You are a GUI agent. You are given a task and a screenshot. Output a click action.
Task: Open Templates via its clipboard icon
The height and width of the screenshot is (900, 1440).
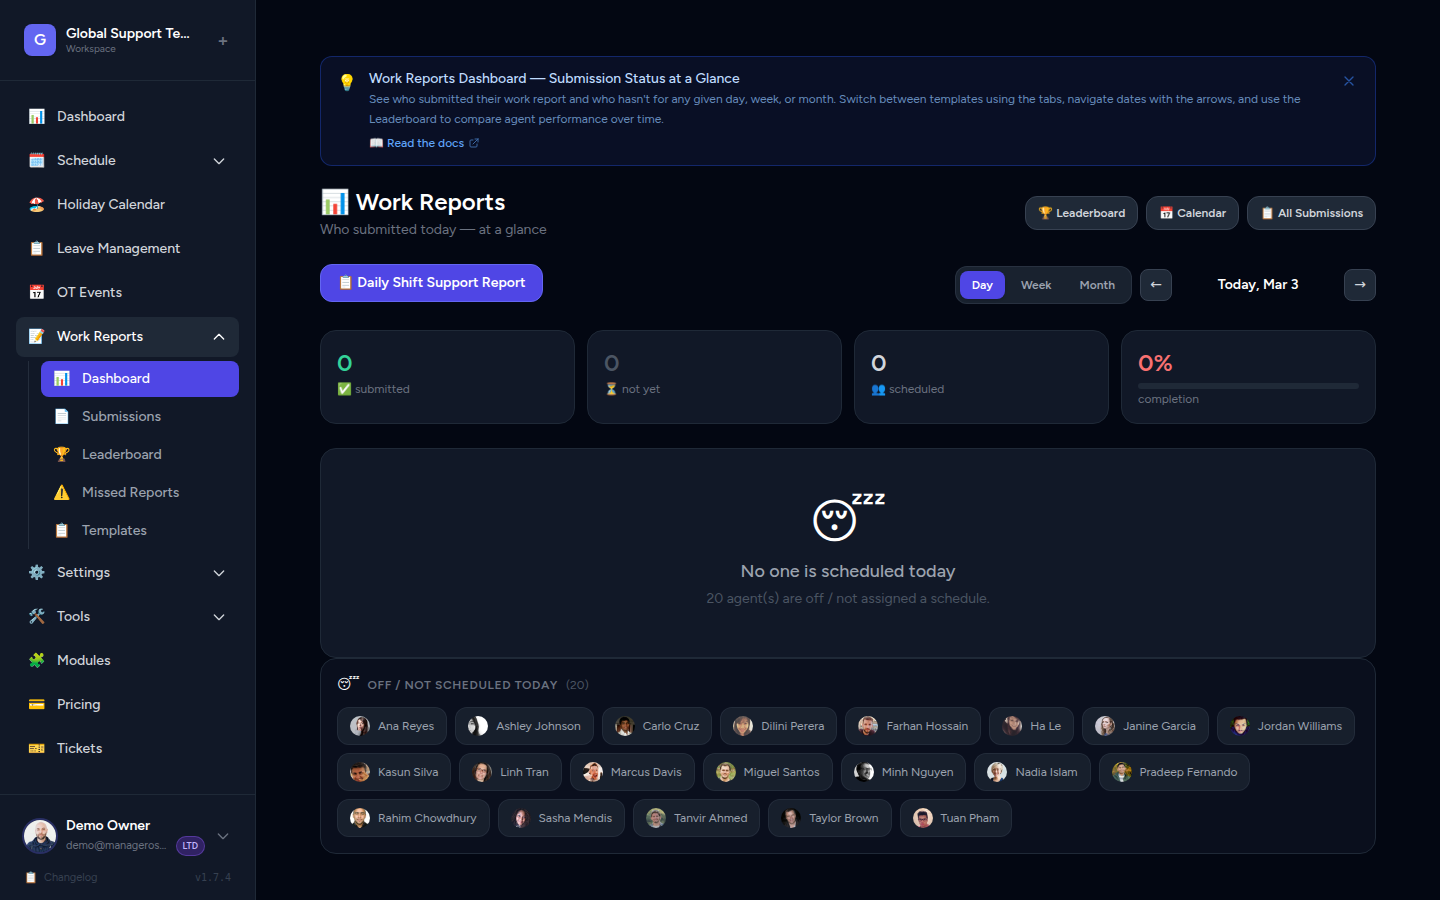click(x=60, y=530)
